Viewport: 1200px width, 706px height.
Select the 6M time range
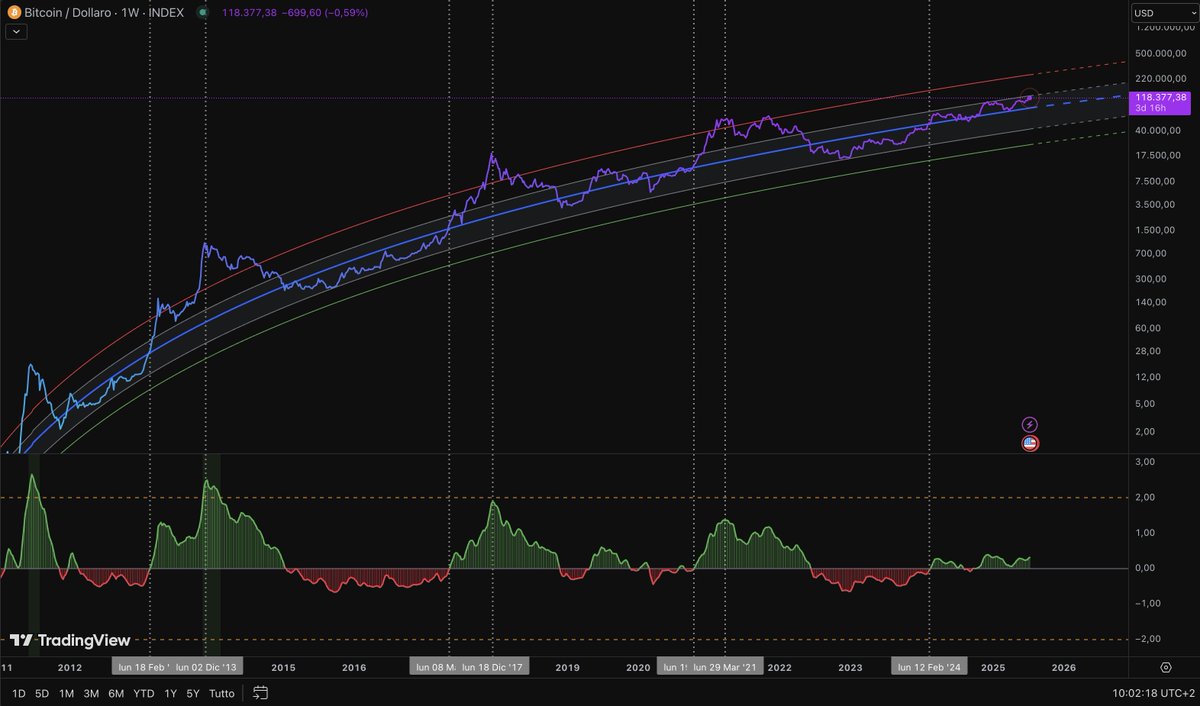click(116, 693)
